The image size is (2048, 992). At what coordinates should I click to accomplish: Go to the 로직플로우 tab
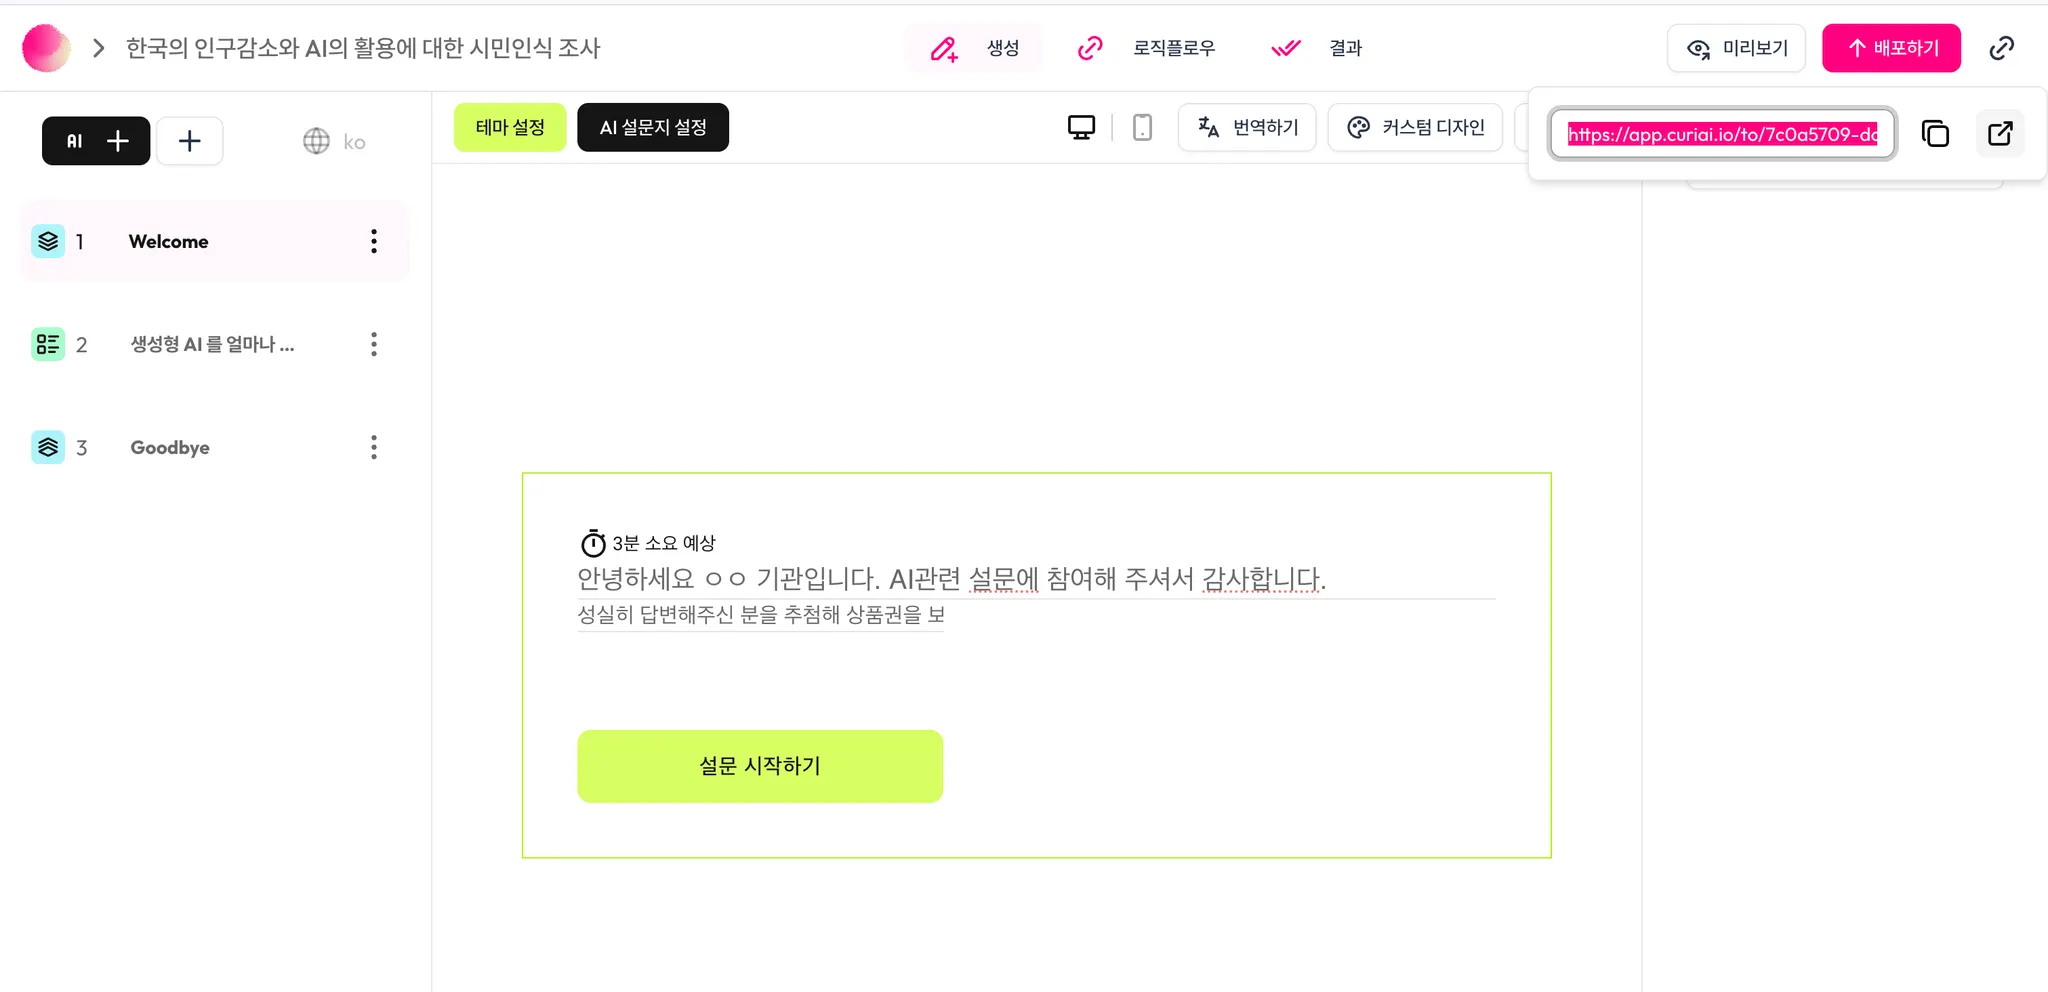coord(1146,48)
